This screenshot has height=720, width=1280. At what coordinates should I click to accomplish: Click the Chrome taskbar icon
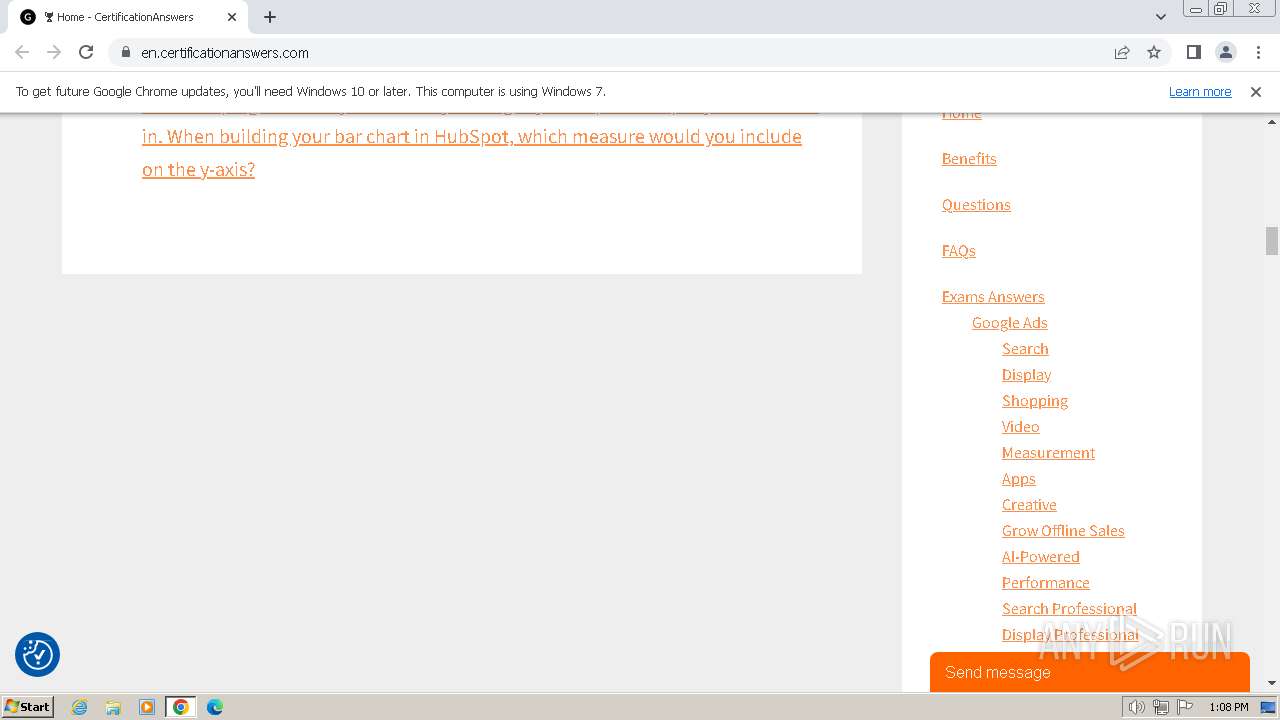pos(181,707)
